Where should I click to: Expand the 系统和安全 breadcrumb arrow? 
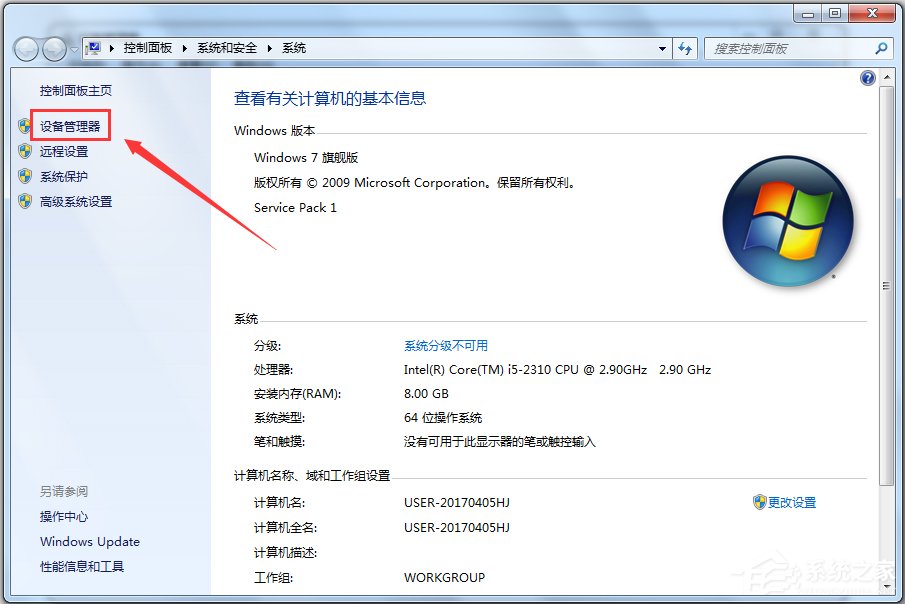pos(270,48)
